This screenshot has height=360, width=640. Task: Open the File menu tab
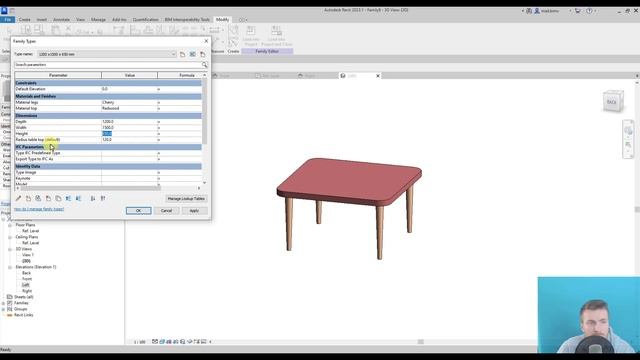(7, 20)
